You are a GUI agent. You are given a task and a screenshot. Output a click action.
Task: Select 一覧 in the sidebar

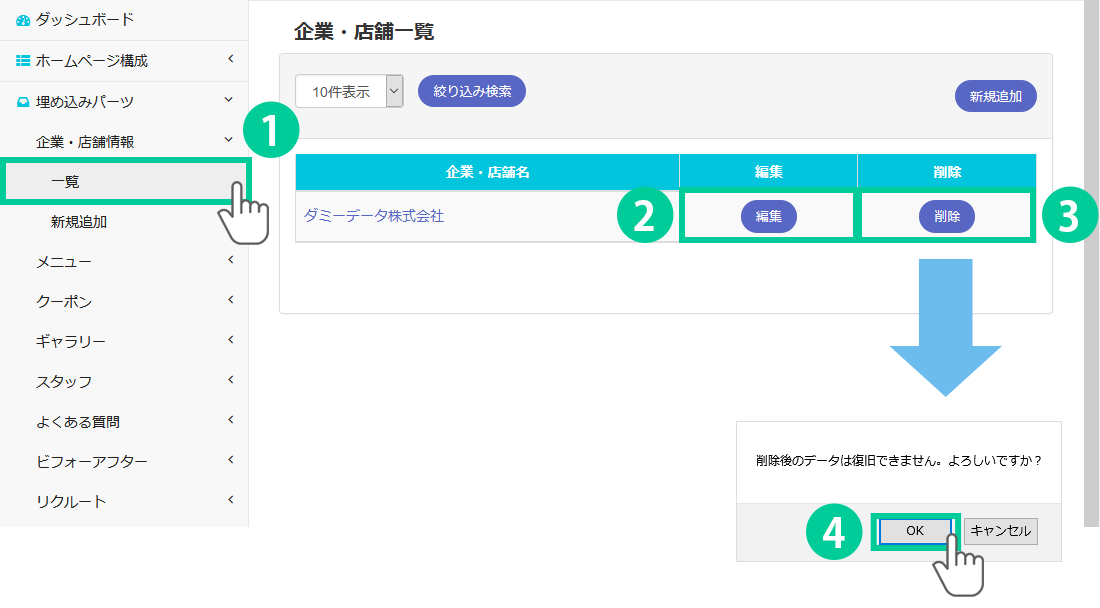(x=66, y=182)
